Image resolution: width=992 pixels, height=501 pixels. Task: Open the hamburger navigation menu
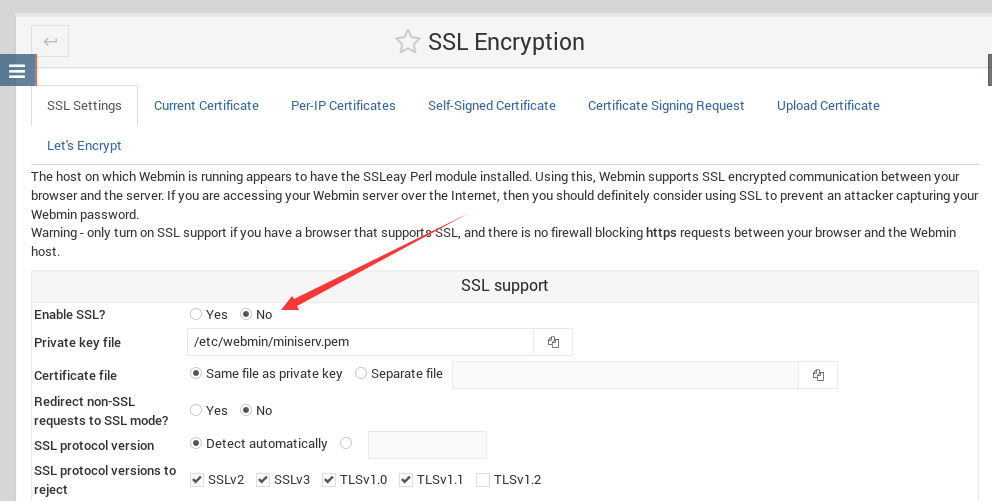point(18,70)
